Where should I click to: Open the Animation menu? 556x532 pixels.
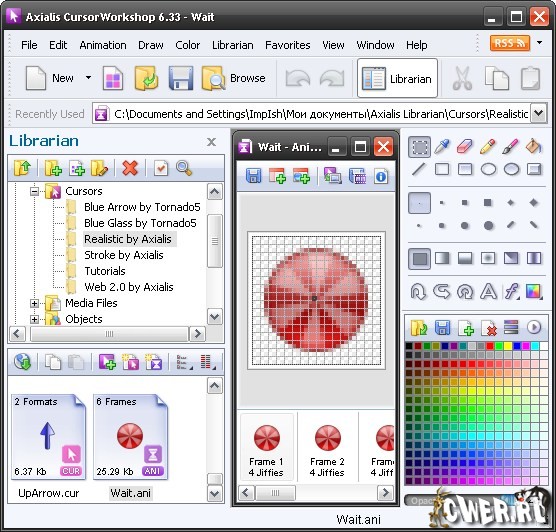pyautogui.click(x=103, y=45)
